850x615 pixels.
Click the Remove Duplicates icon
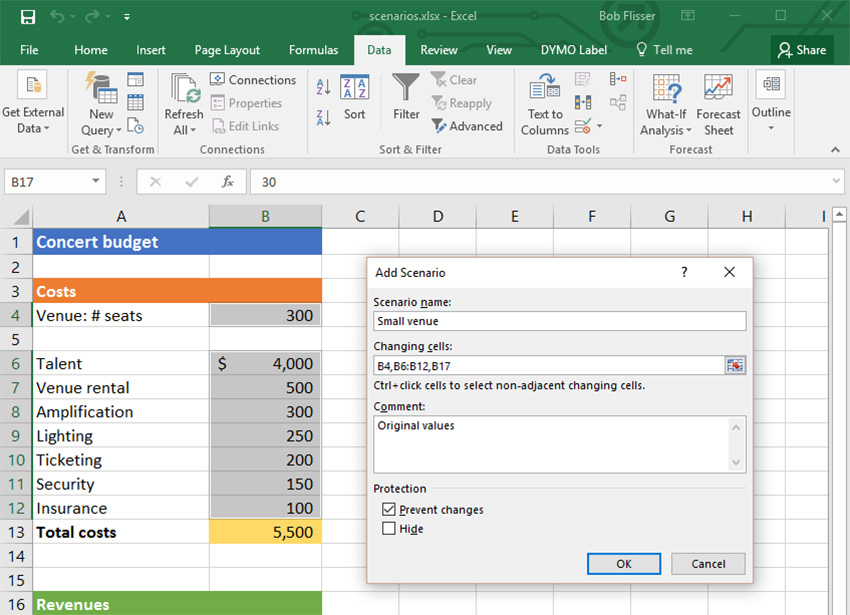[x=583, y=102]
